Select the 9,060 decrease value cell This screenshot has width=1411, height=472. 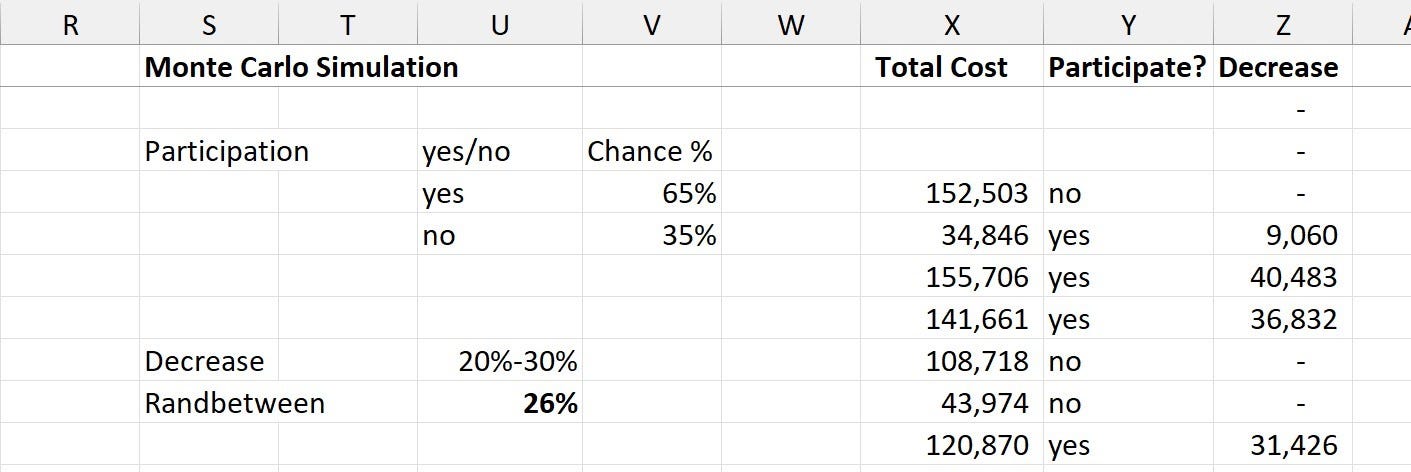(x=1283, y=235)
